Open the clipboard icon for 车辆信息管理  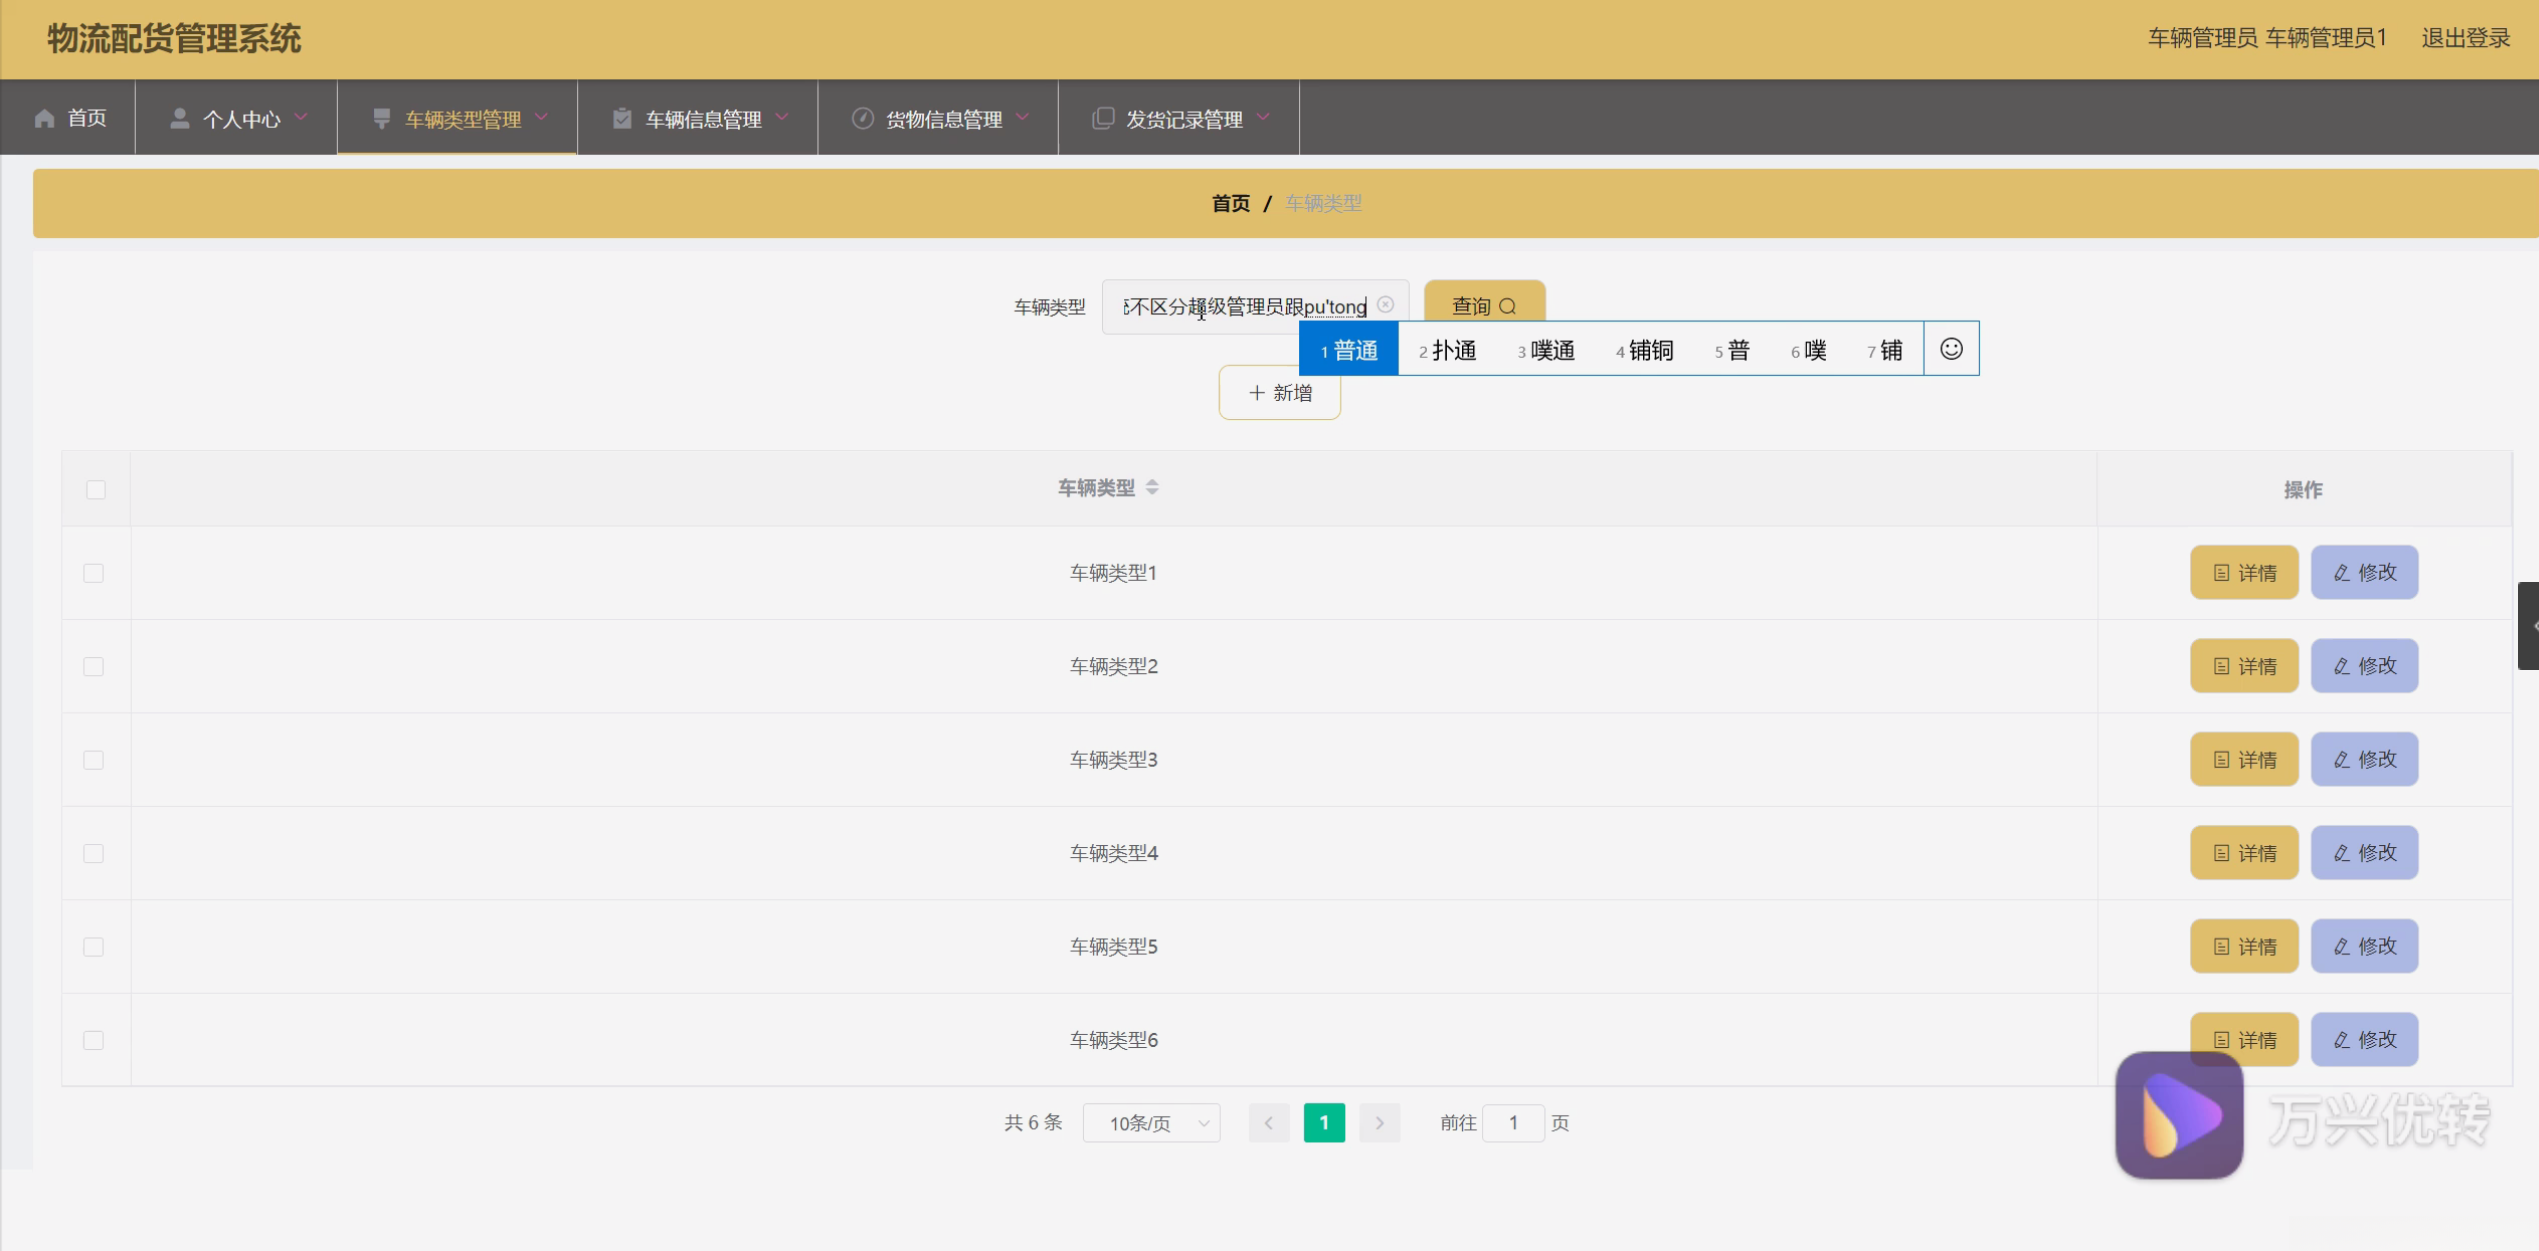pos(622,119)
